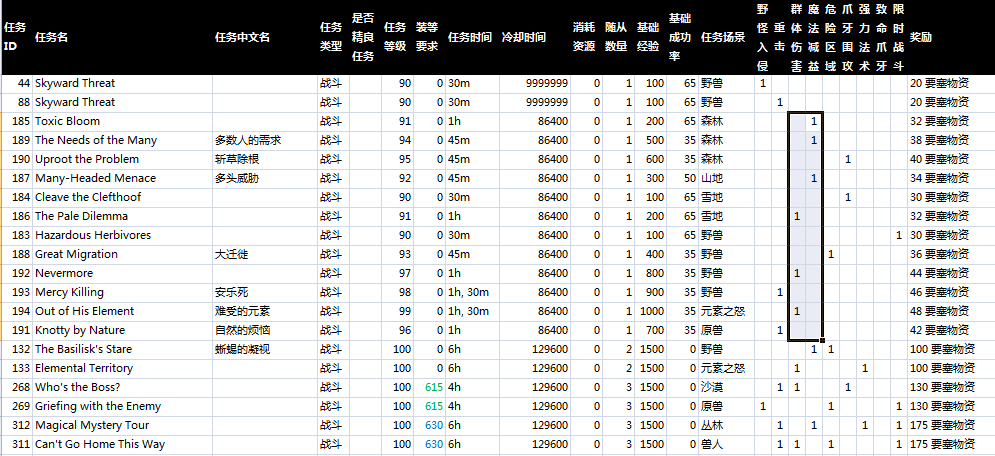The image size is (995, 456).
Task: Click the 奖励 column header
Action: click(x=921, y=37)
